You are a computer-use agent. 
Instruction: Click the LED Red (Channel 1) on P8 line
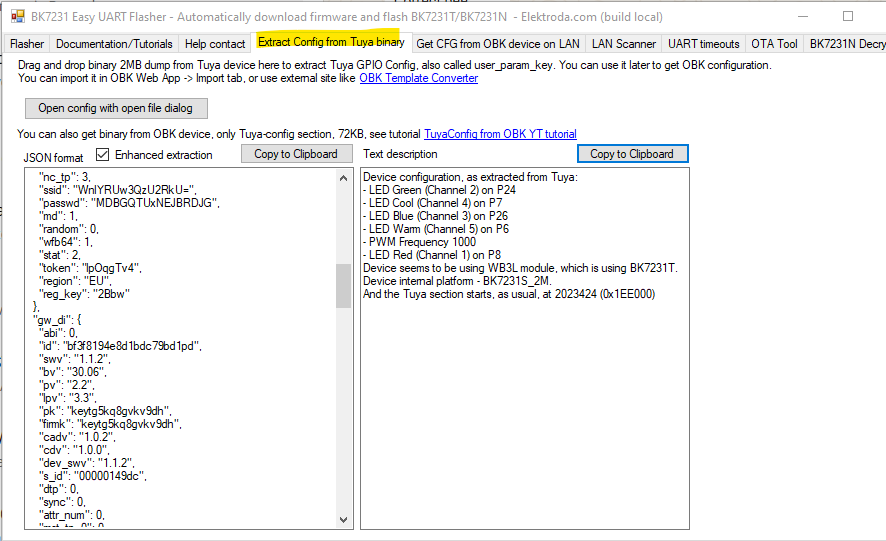[x=432, y=255]
